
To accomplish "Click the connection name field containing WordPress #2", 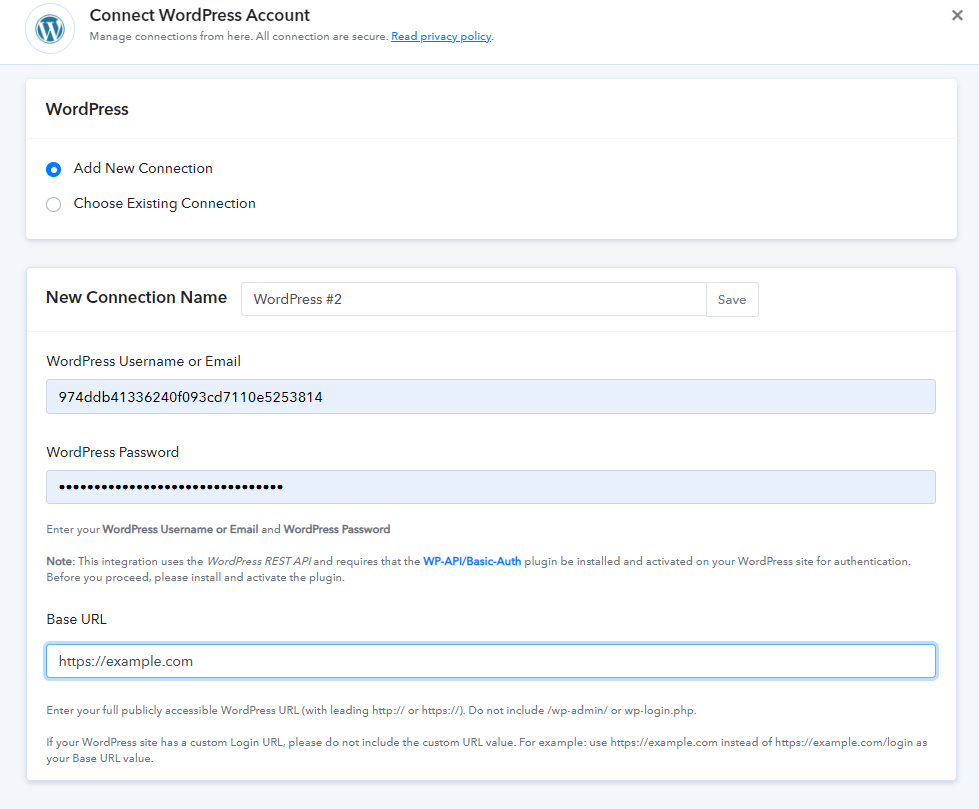I will coord(473,299).
